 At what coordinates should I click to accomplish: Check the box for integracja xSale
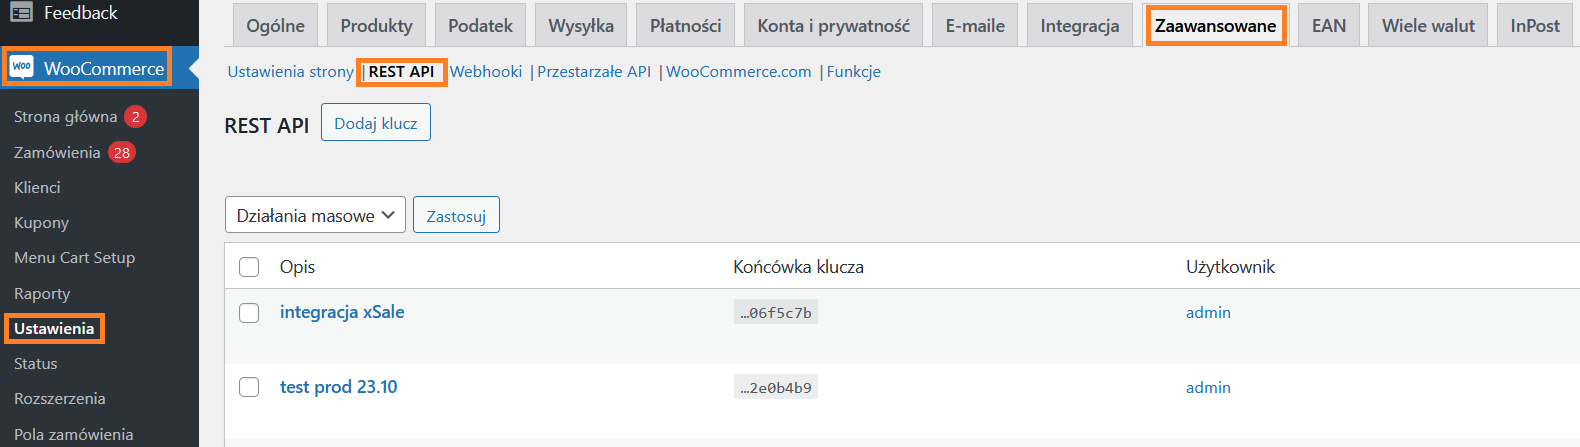[x=249, y=313]
